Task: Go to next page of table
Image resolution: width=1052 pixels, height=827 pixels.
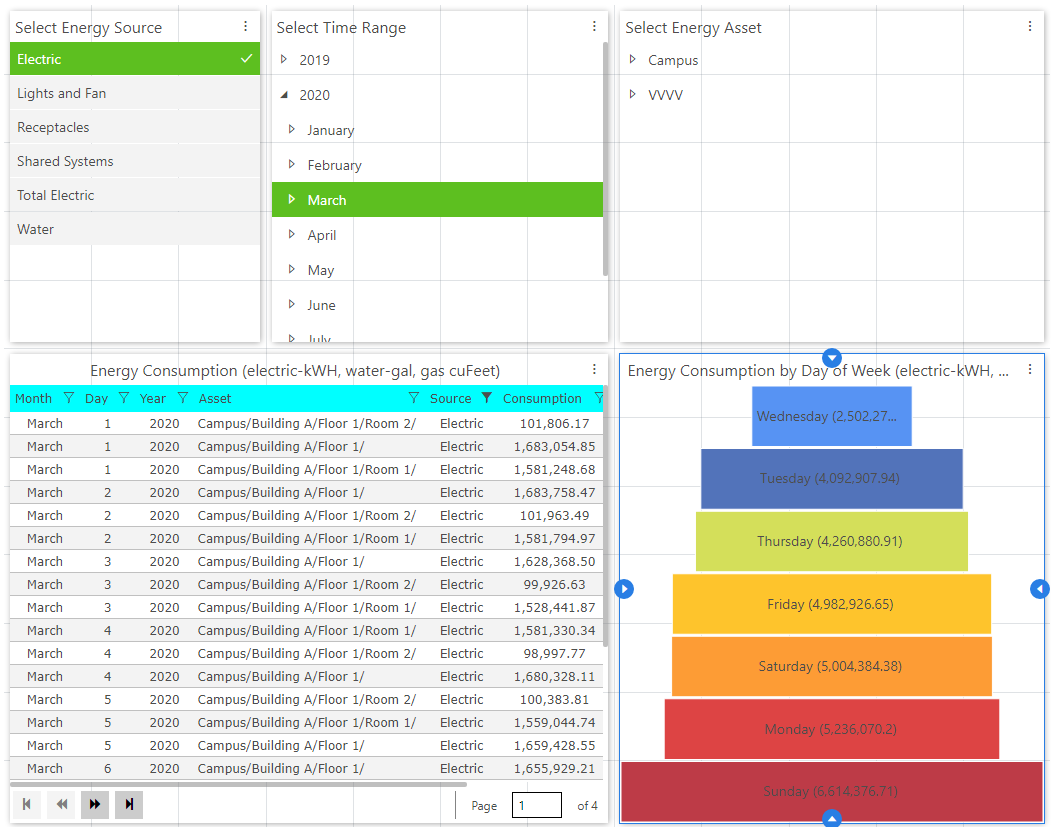Action: point(95,804)
